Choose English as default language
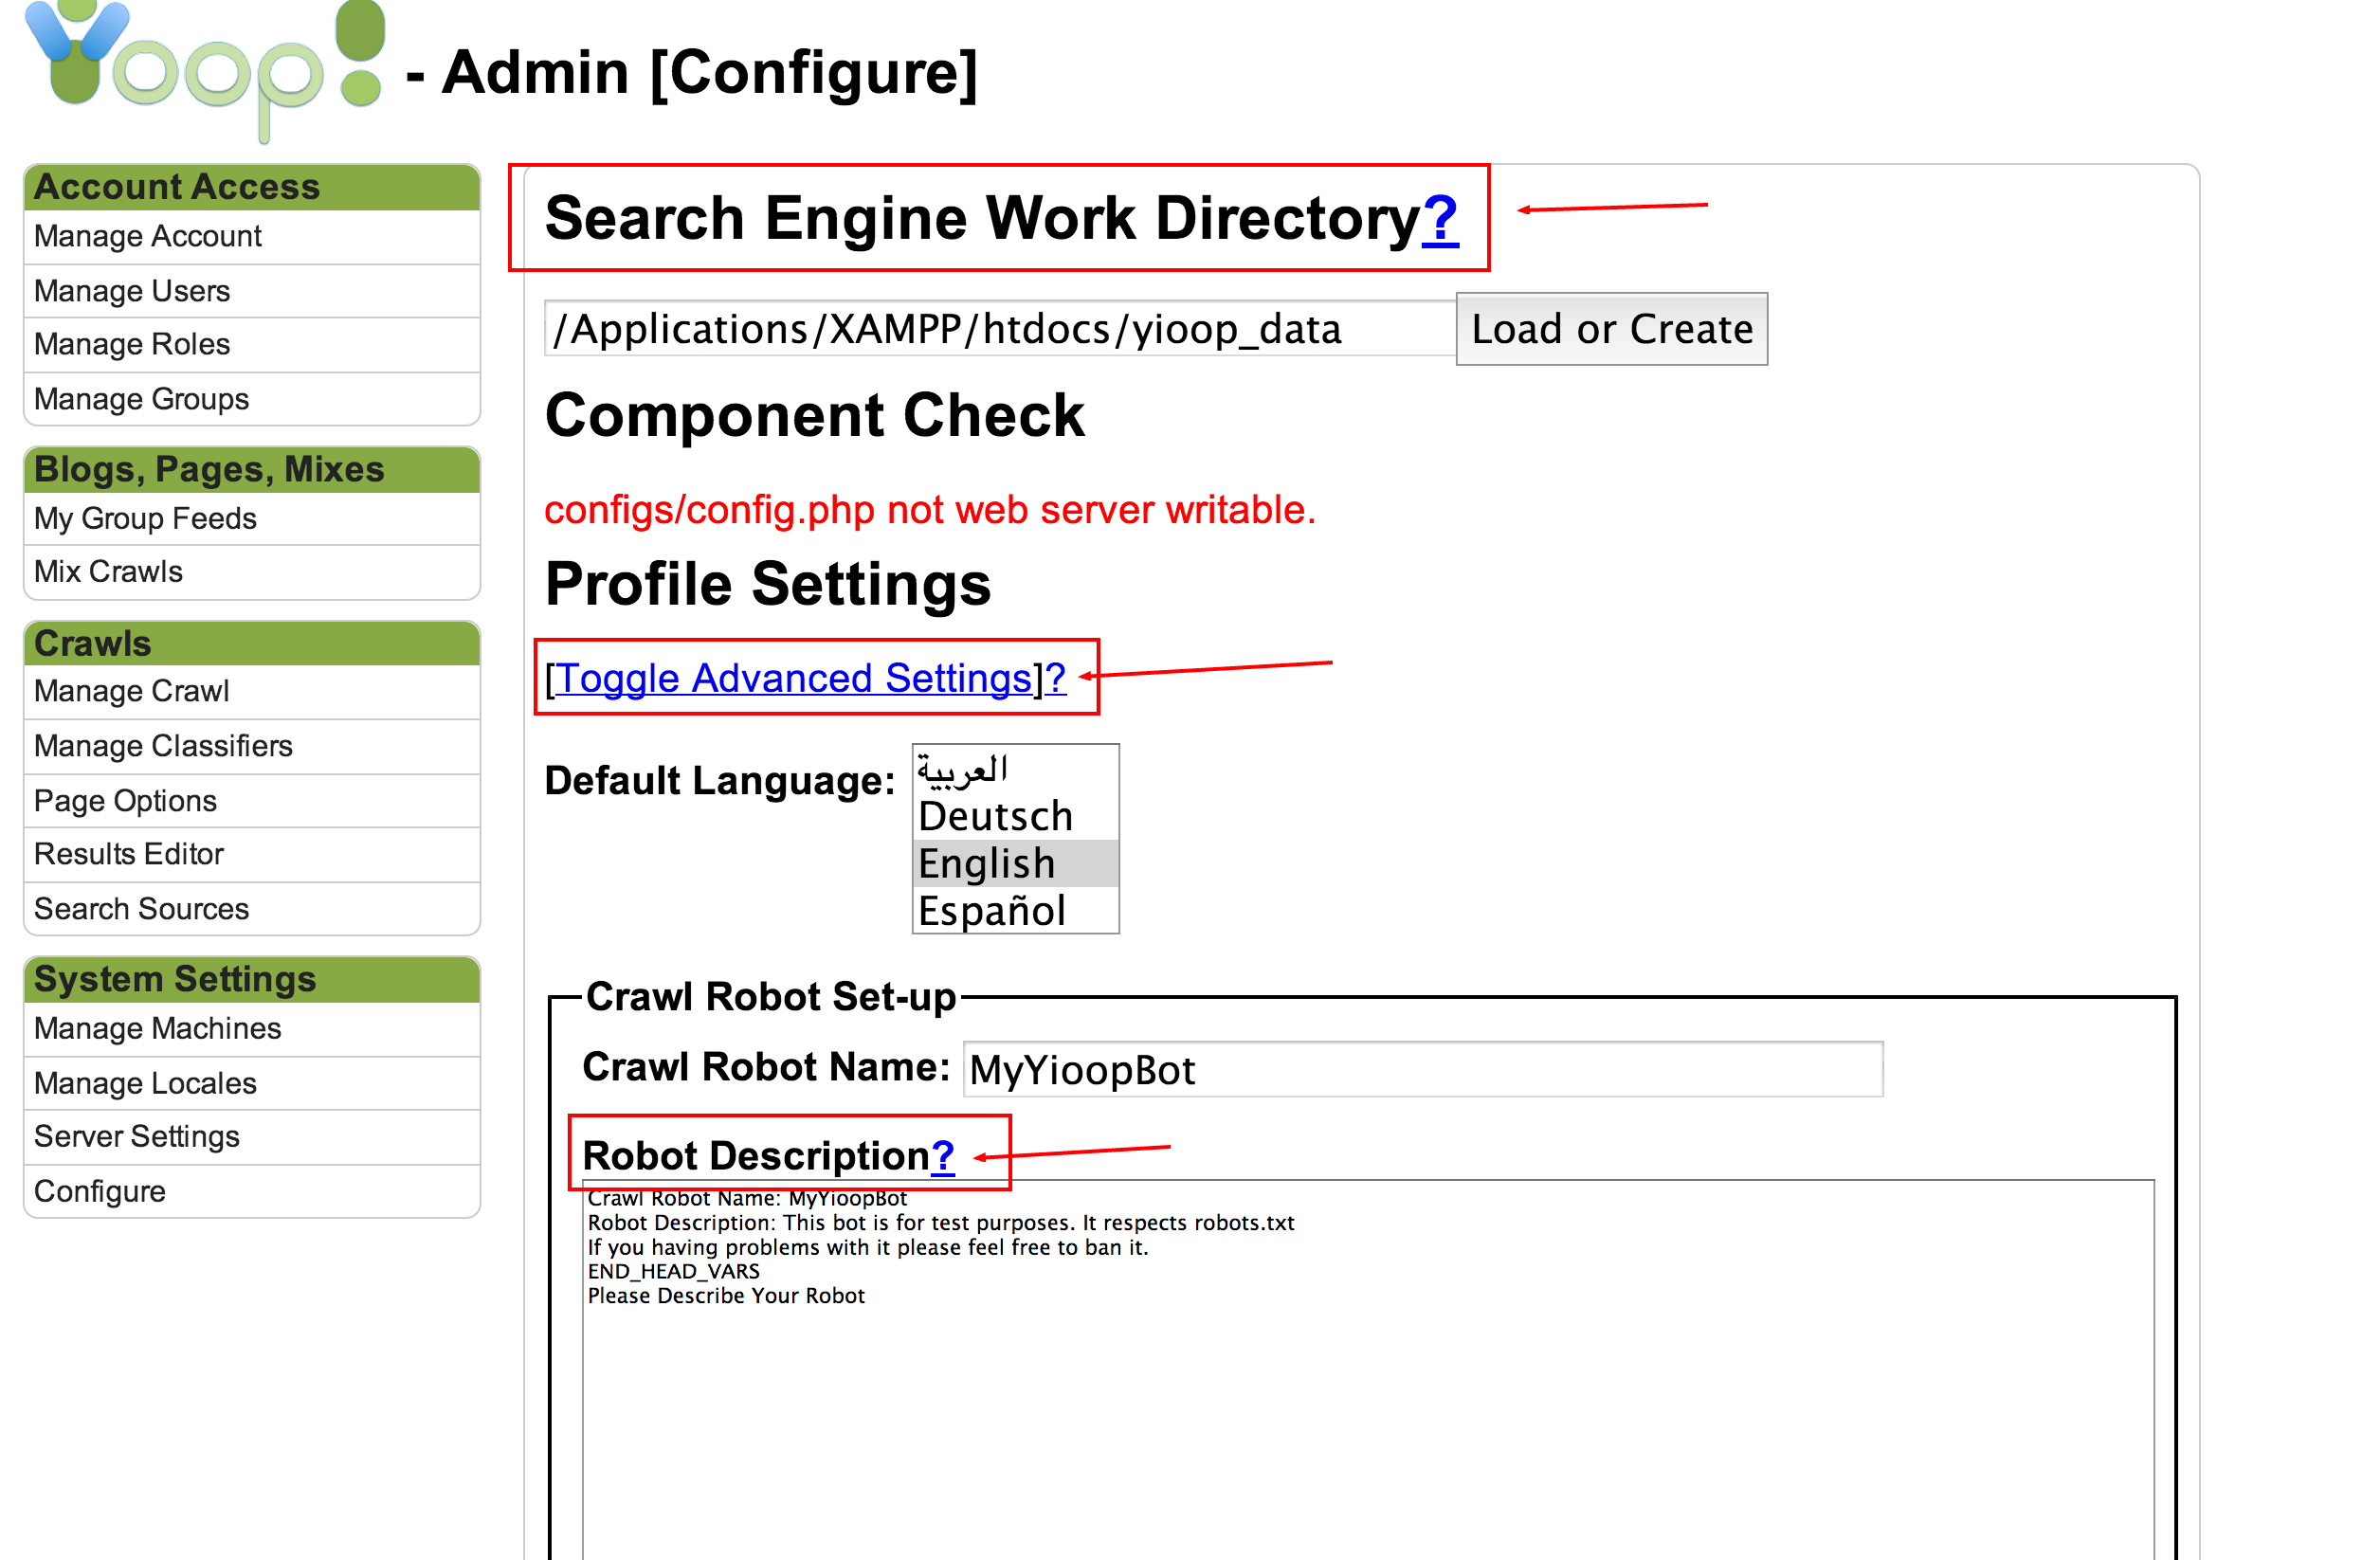This screenshot has width=2380, height=1560. pos(1016,863)
